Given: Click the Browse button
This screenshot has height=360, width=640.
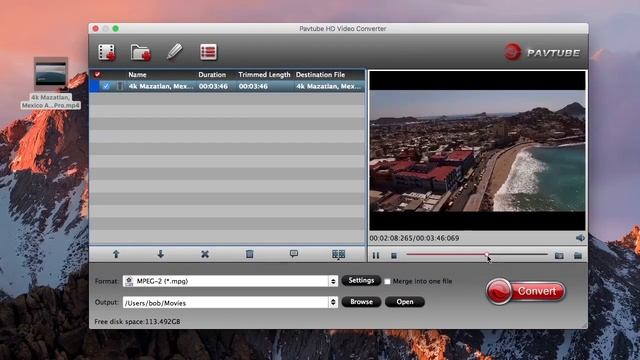Looking at the screenshot, I should (x=361, y=302).
